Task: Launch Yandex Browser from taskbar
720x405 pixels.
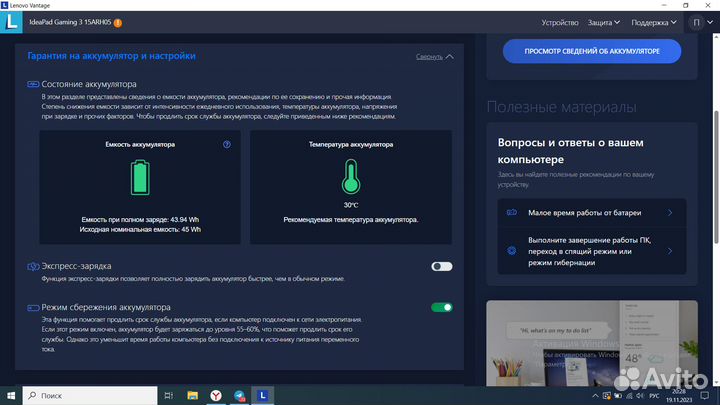Action: [216, 395]
